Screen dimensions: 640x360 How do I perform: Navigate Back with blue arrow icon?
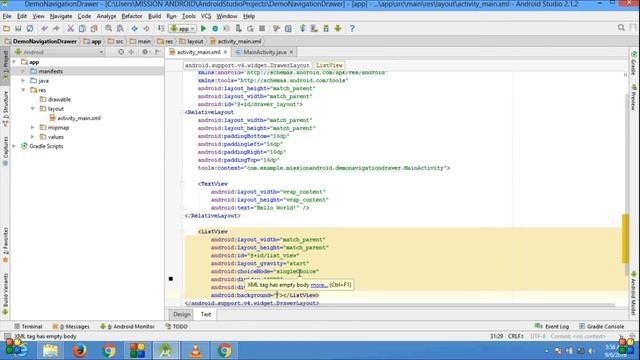tap(134, 29)
